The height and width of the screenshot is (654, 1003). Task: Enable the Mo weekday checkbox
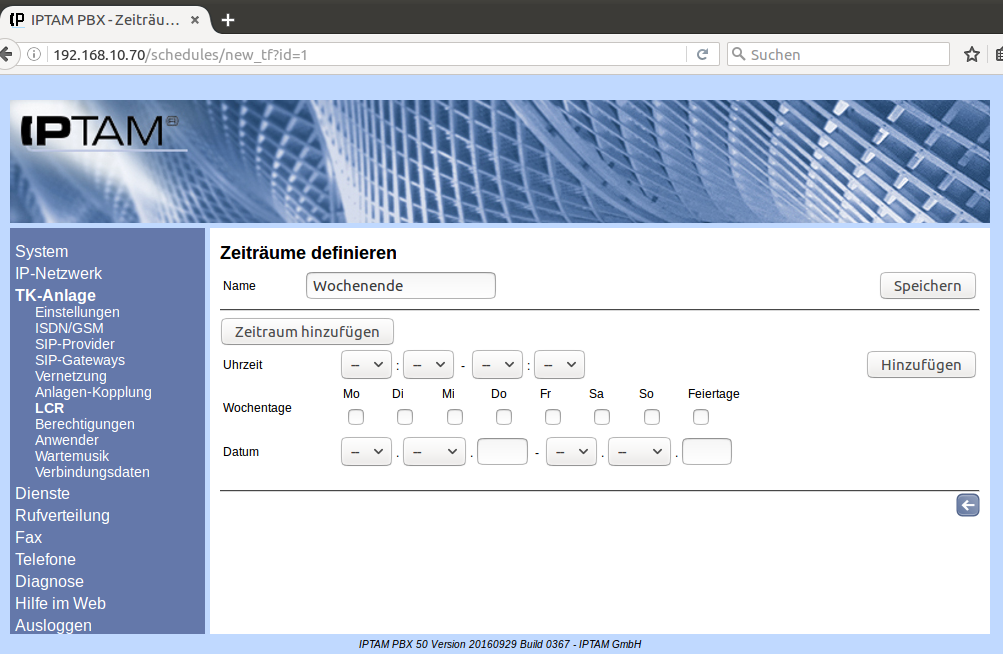click(356, 417)
